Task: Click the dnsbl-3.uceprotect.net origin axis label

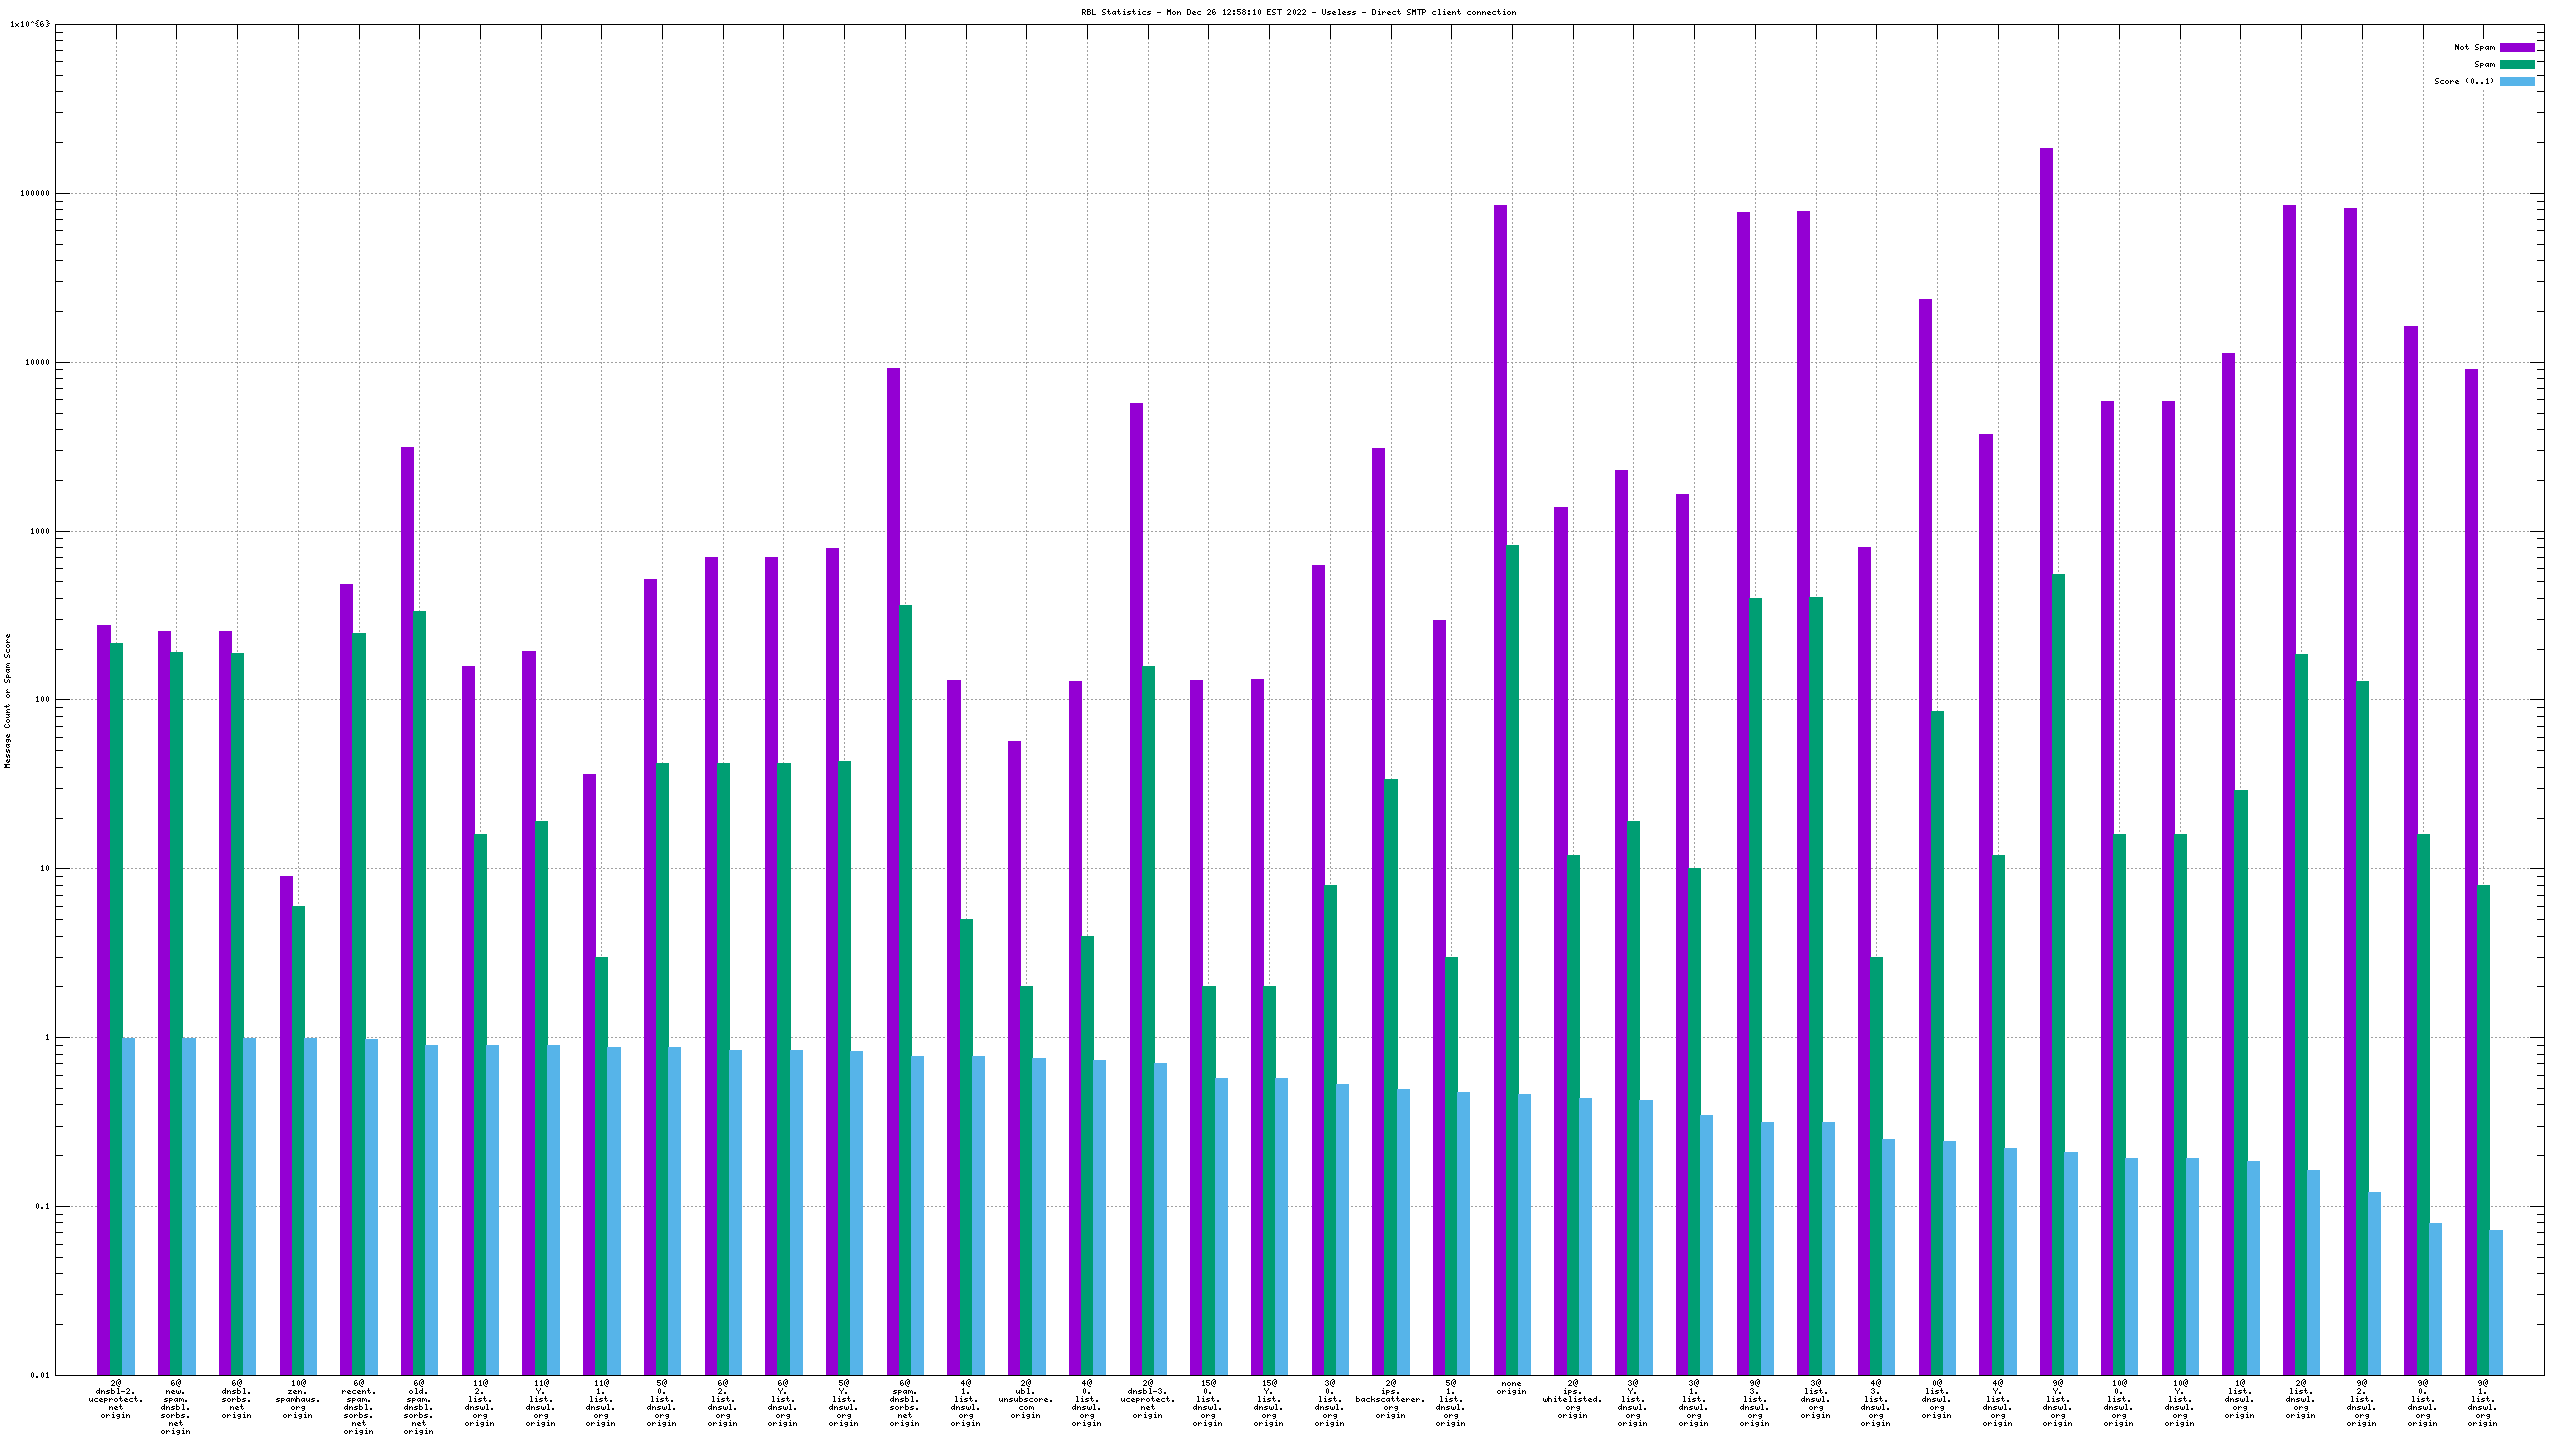Action: 1147,1399
